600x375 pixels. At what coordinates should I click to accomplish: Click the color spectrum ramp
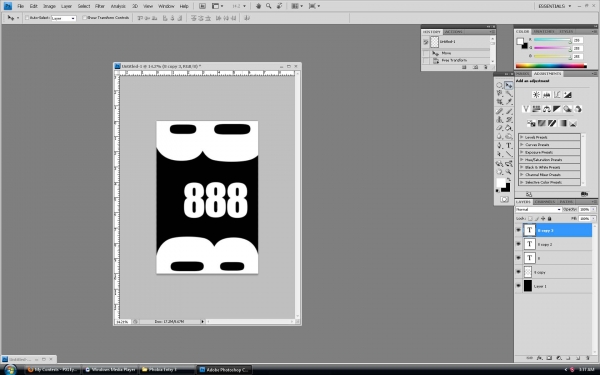(551, 66)
